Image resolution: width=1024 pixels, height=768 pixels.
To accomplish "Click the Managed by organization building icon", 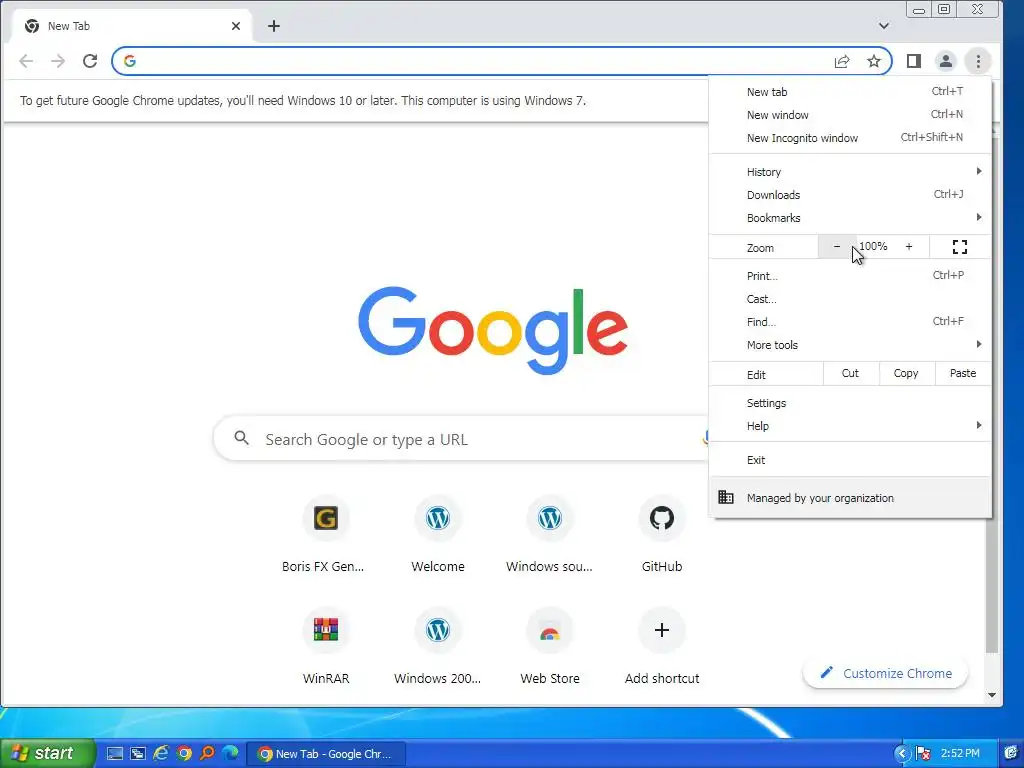I will click(x=726, y=497).
